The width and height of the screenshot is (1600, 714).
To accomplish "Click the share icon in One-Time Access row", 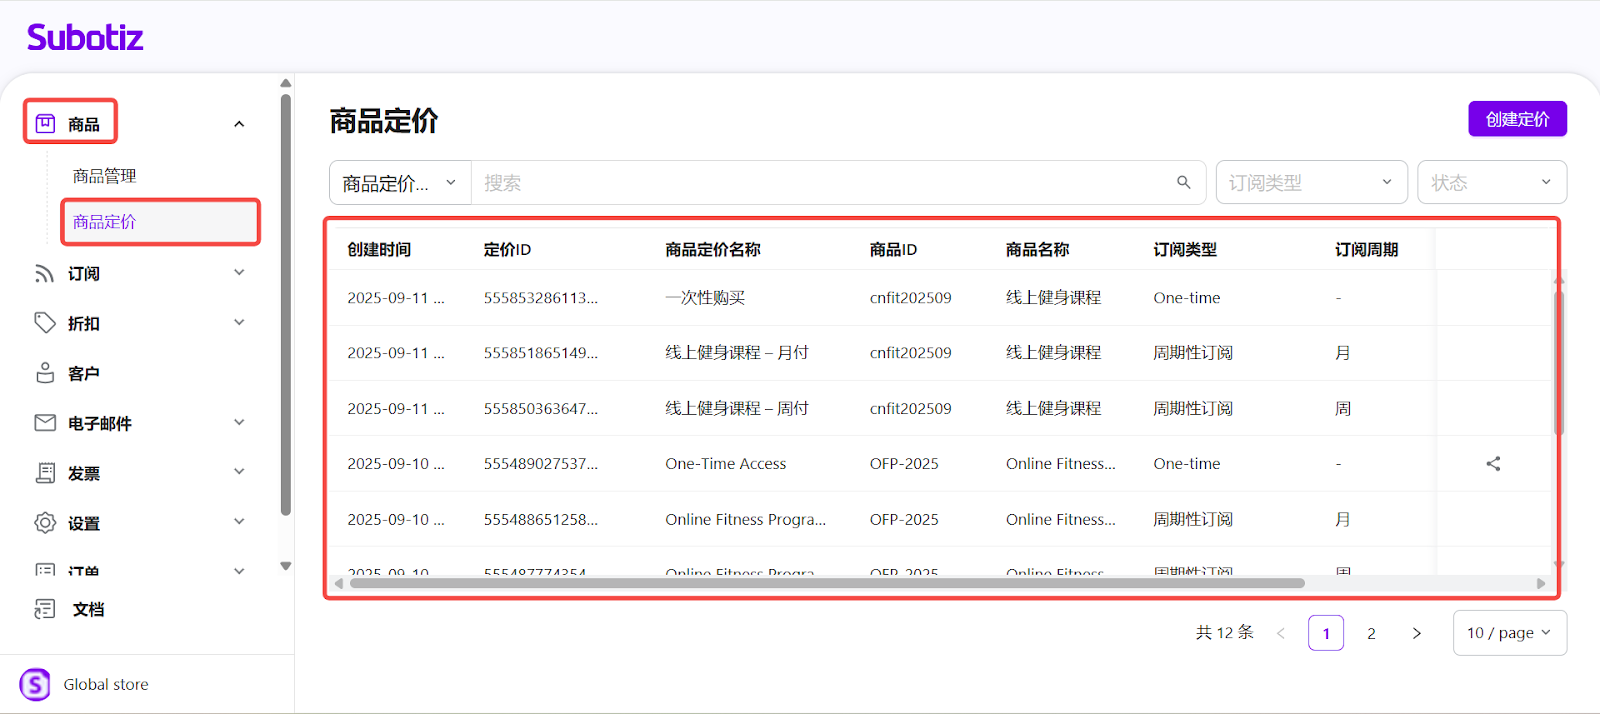I will click(x=1493, y=464).
